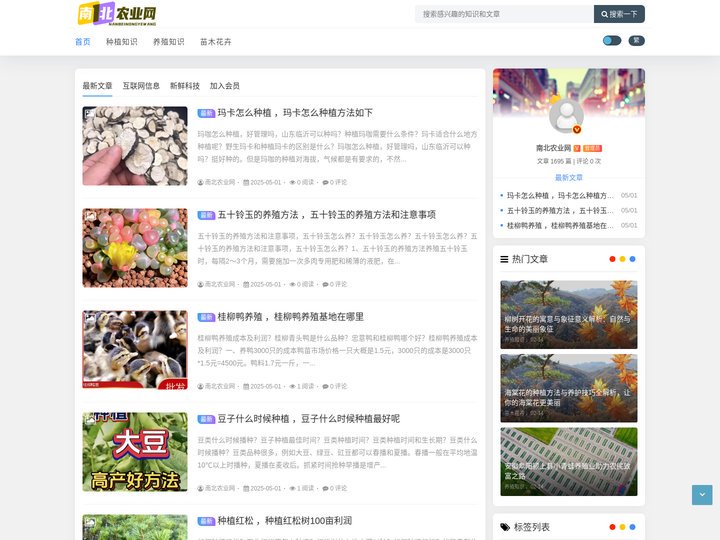
Task: Switch to traditional Chinese with 繁 button
Action: tap(636, 40)
